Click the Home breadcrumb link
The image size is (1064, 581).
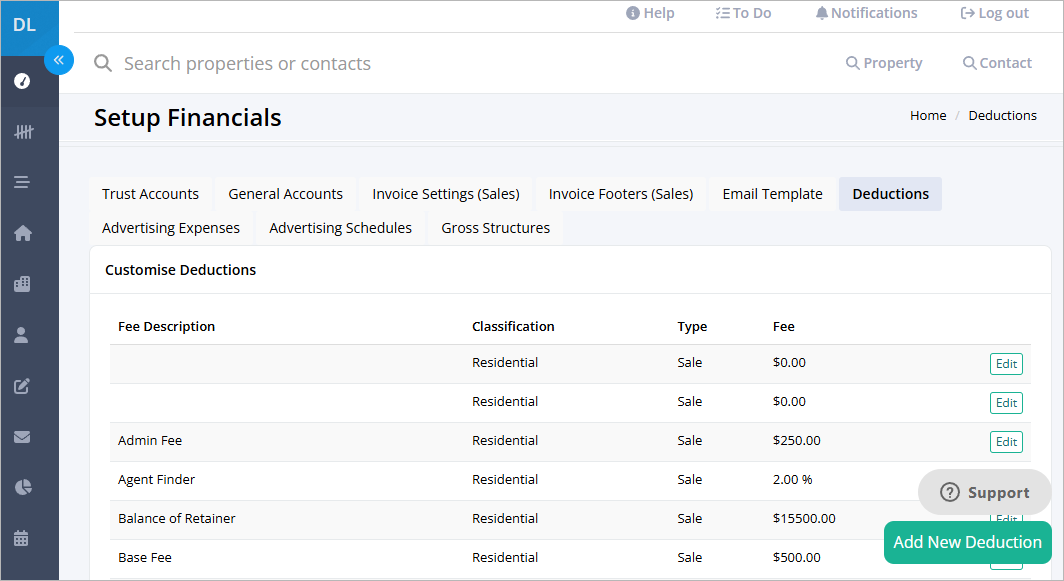pyautogui.click(x=928, y=115)
